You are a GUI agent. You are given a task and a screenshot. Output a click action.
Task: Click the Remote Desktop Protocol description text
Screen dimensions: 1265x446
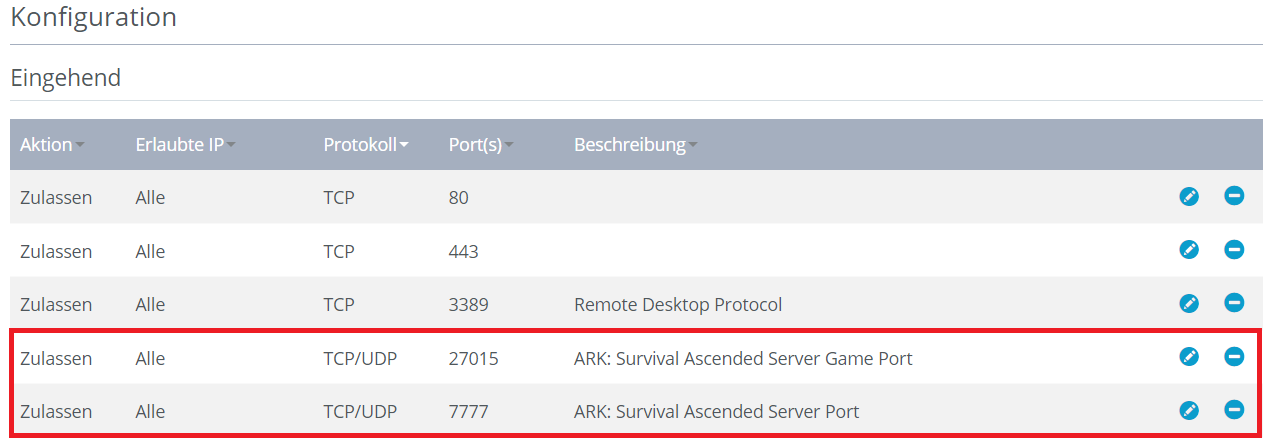pos(677,304)
